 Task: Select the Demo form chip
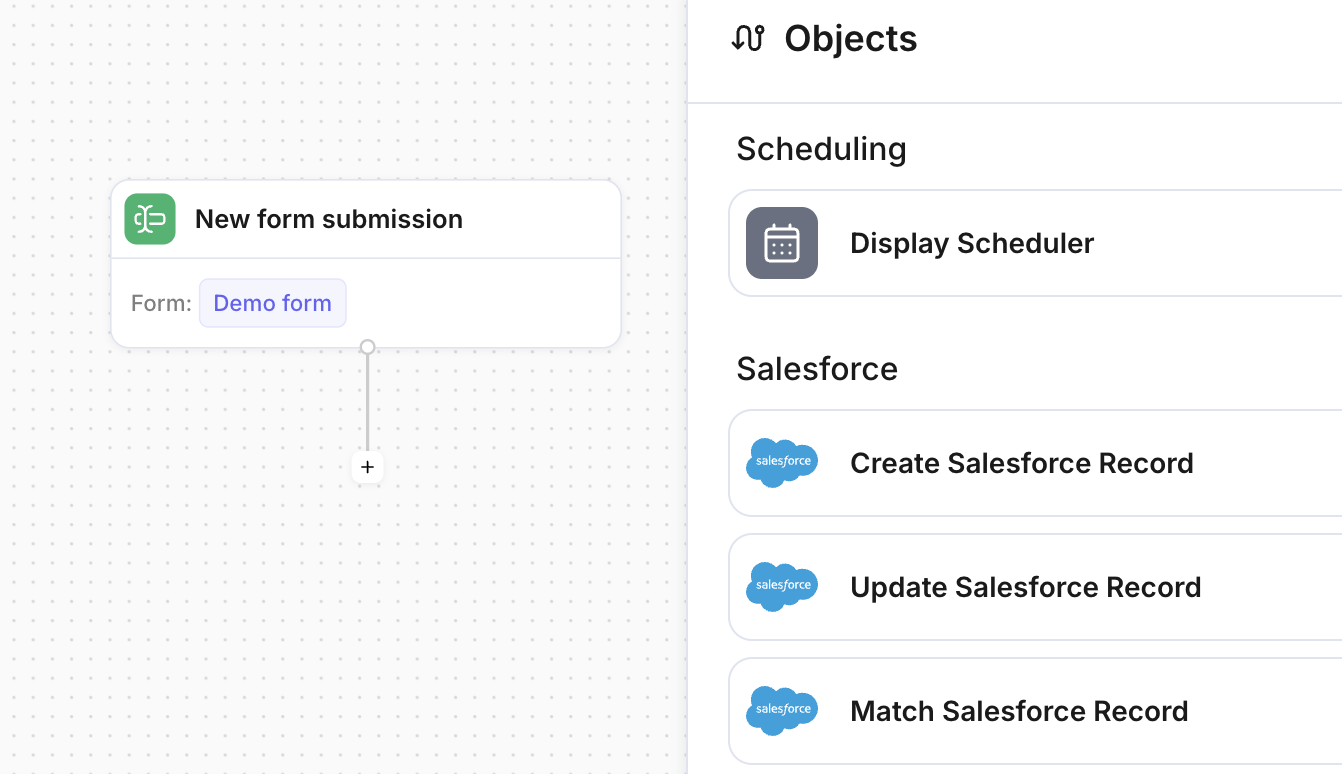273,303
